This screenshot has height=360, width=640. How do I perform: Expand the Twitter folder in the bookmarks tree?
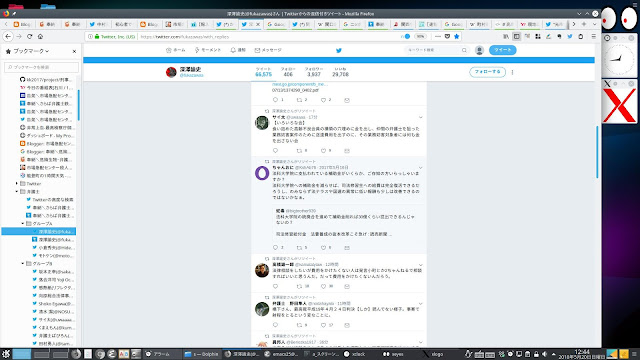[17, 184]
